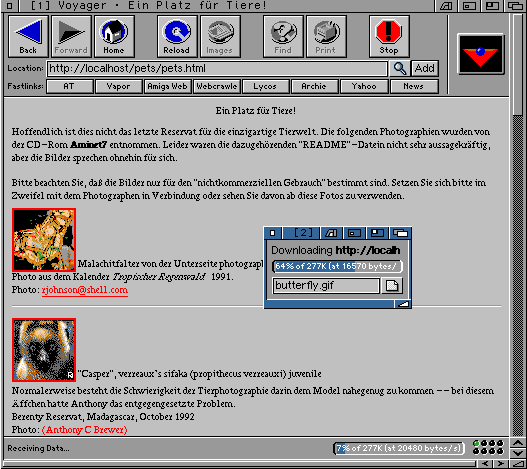Open the Amiga Web fastlink
This screenshot has height=469, width=527.
[x=167, y=86]
